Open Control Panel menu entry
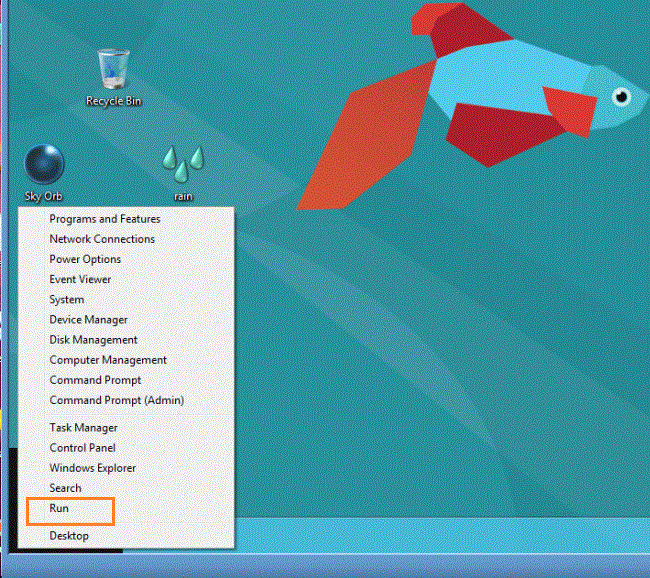 pos(126,448)
